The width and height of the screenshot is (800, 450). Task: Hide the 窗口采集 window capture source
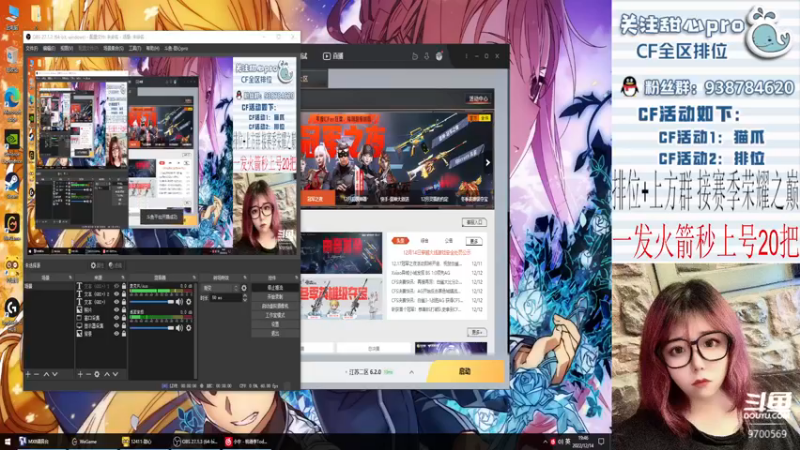click(x=116, y=318)
